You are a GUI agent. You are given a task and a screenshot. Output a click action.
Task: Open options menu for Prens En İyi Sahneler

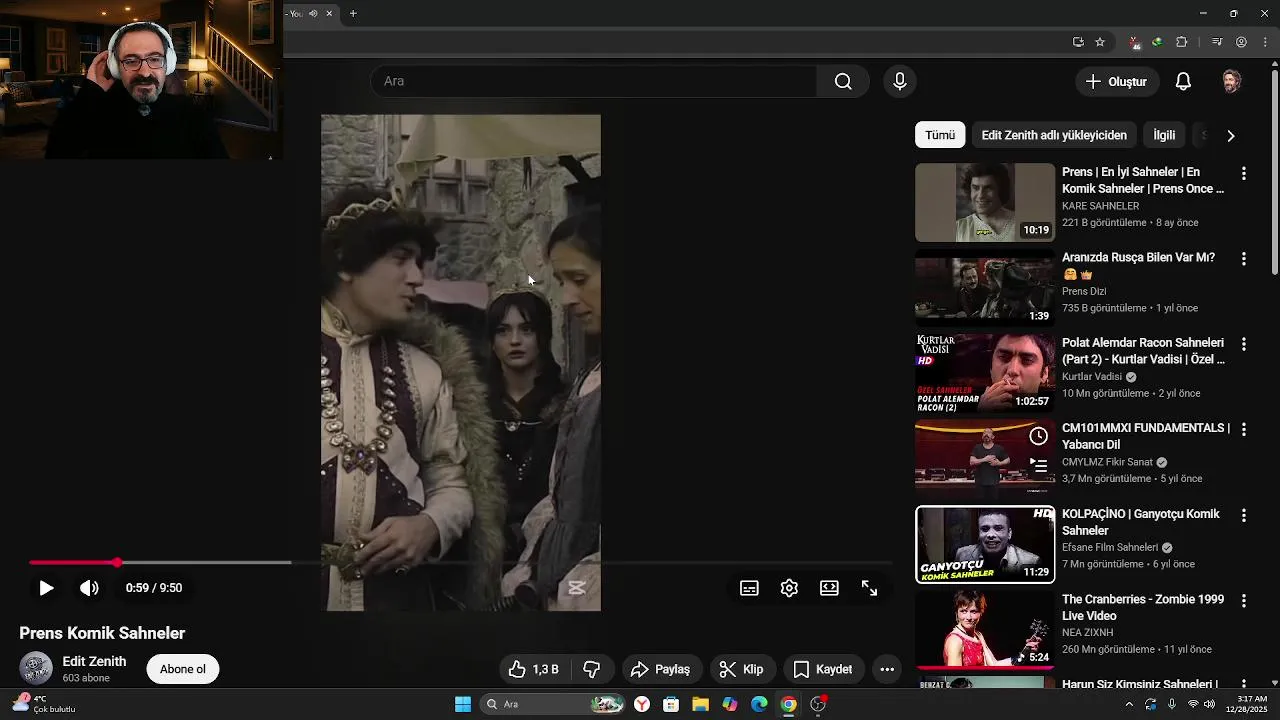[x=1244, y=173]
